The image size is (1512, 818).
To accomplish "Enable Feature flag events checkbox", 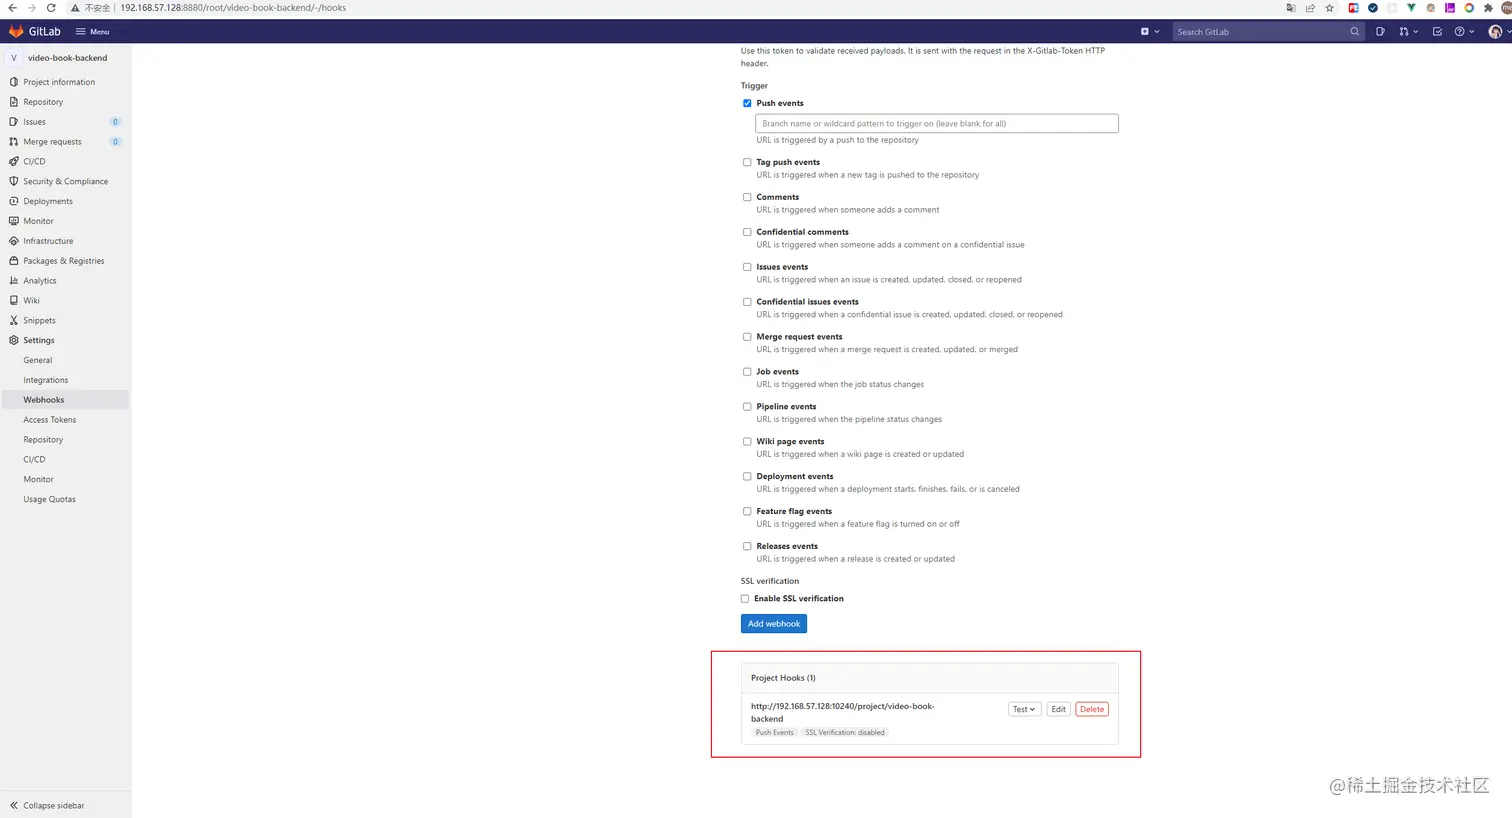I will (x=747, y=511).
